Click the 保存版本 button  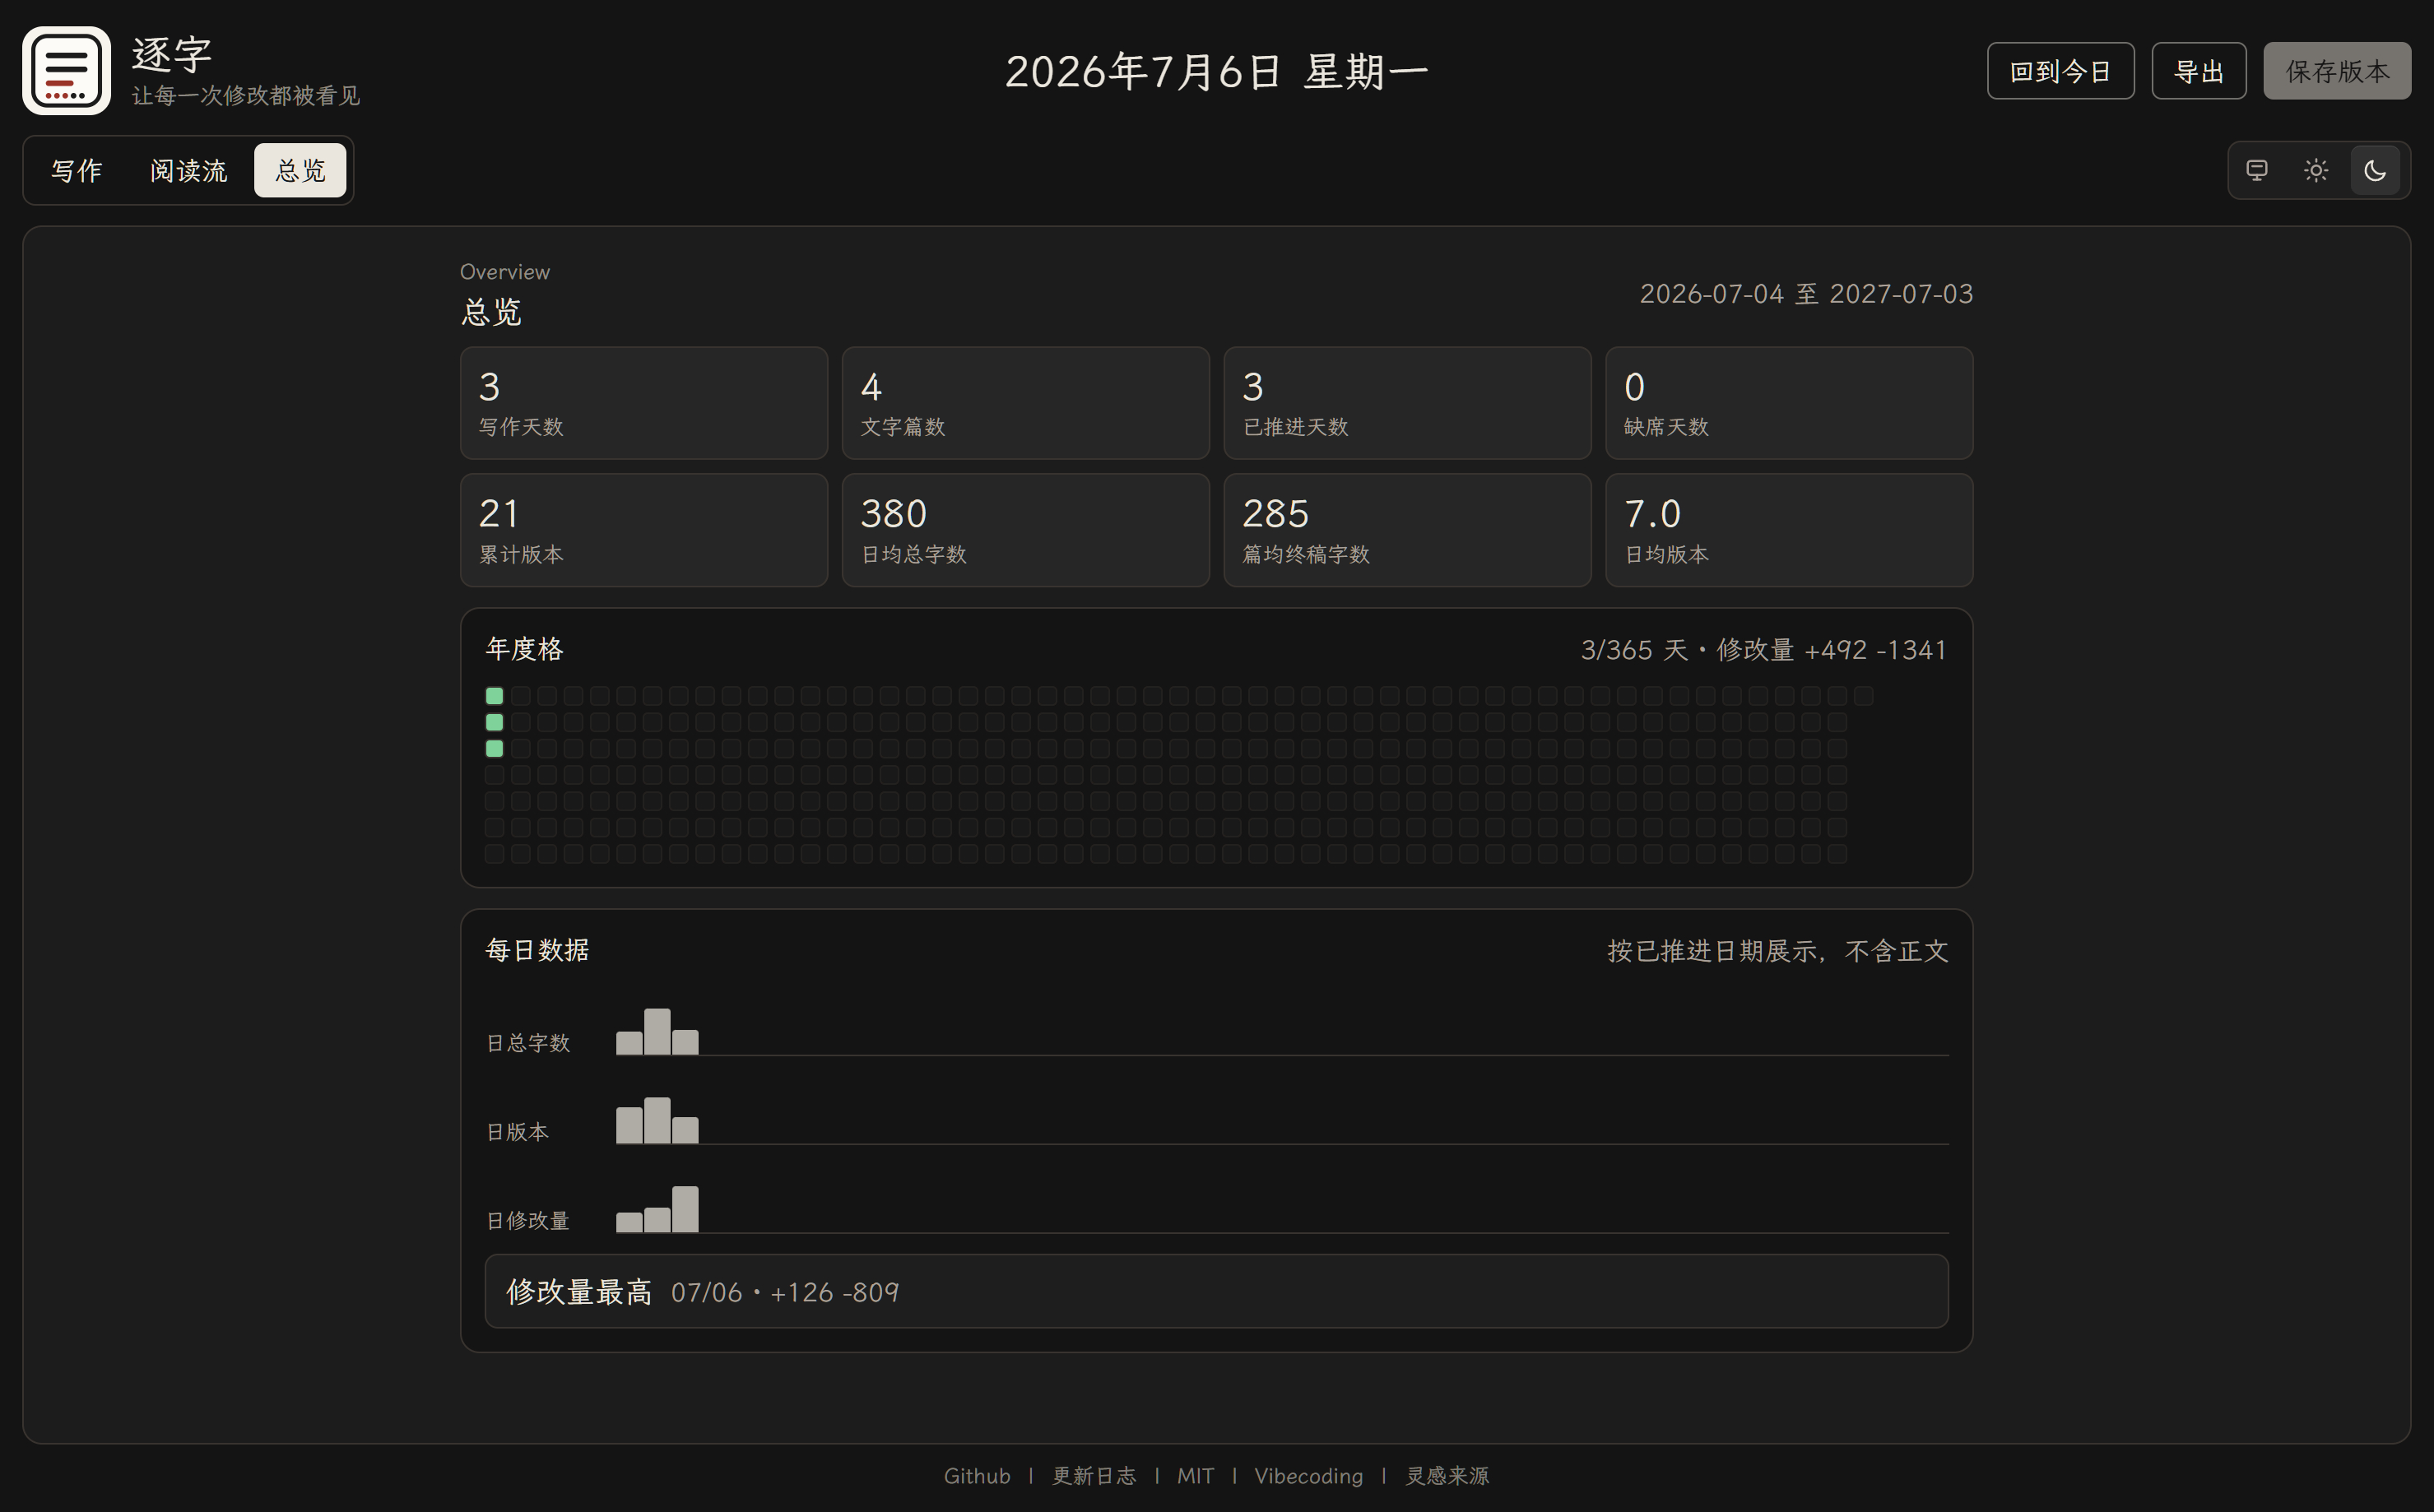(2337, 71)
